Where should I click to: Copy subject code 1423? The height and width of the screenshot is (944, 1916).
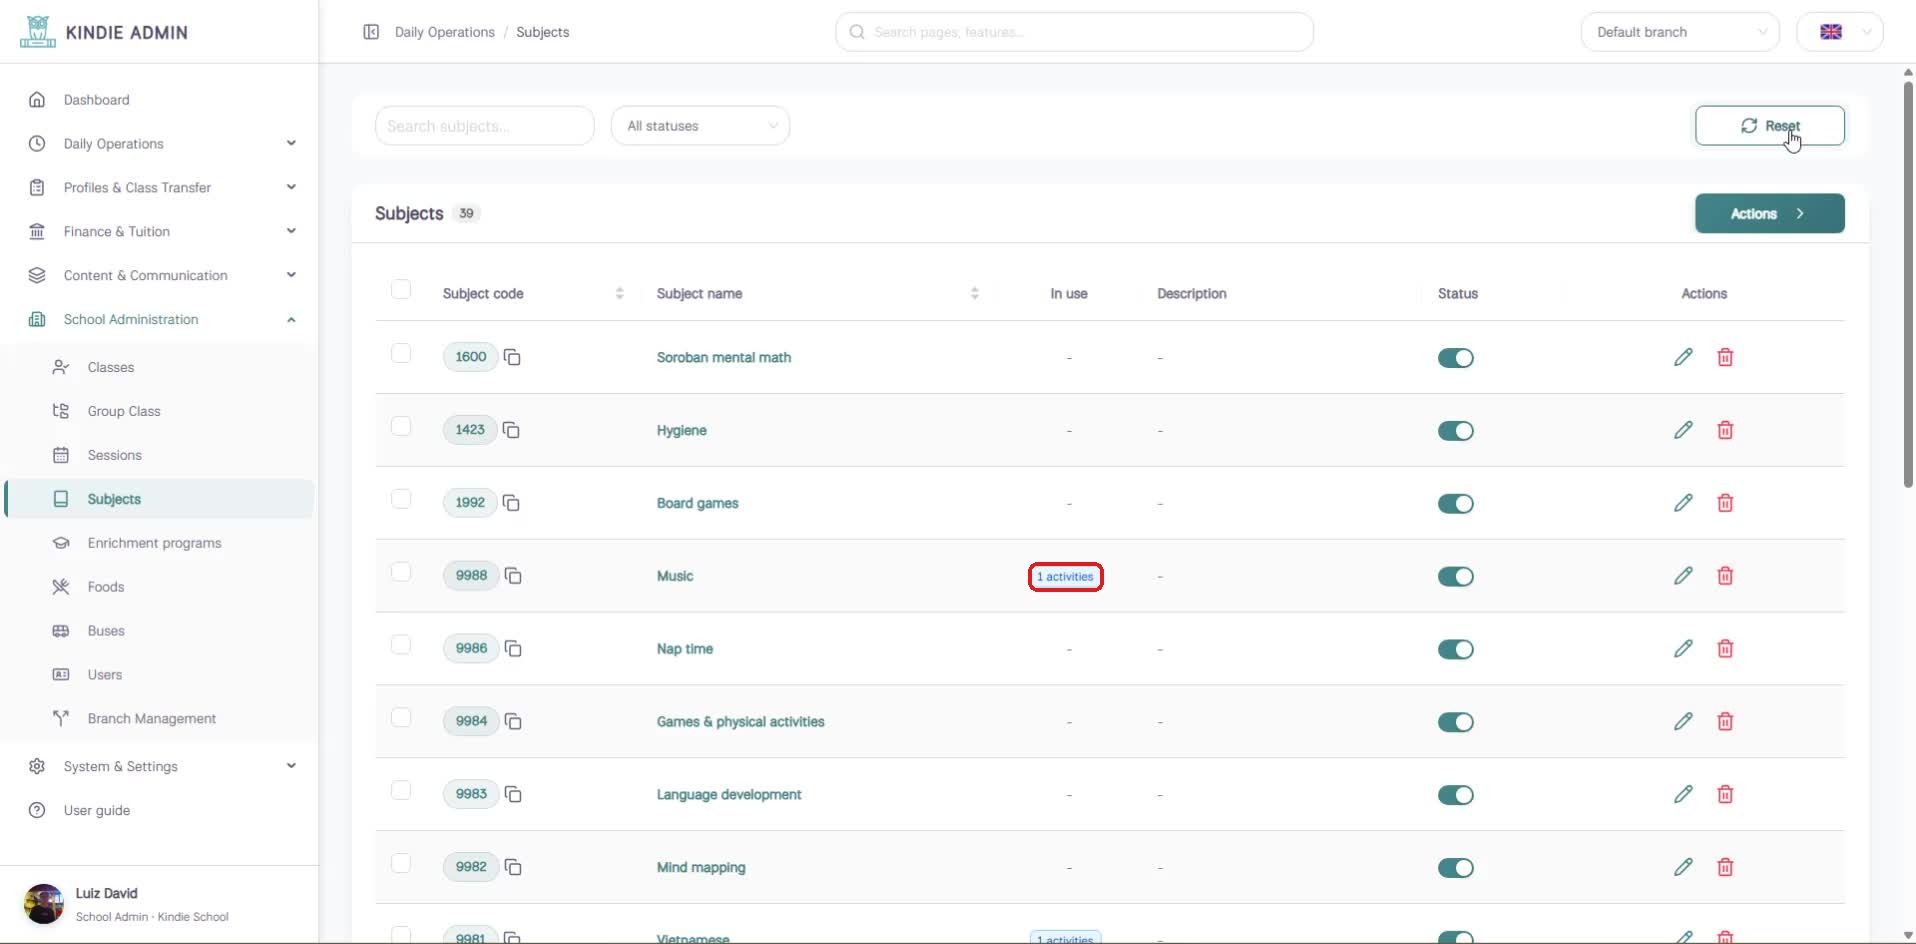click(x=511, y=430)
